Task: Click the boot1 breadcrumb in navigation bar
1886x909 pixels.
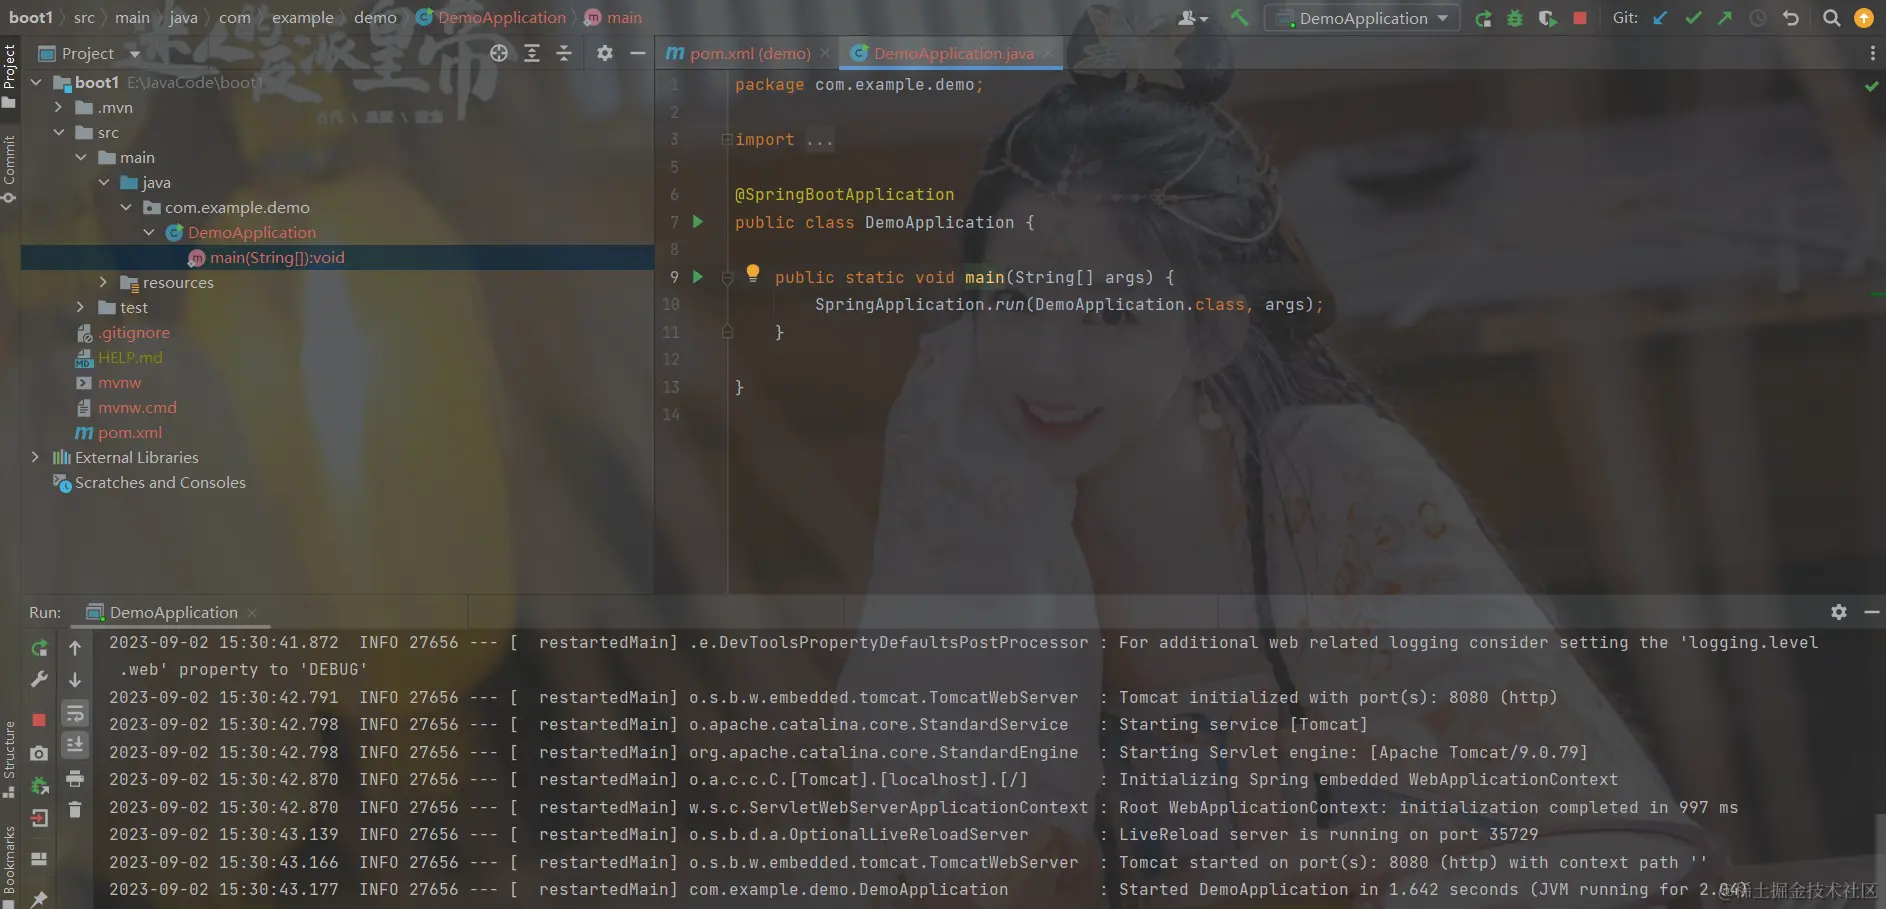Action: click(x=31, y=18)
